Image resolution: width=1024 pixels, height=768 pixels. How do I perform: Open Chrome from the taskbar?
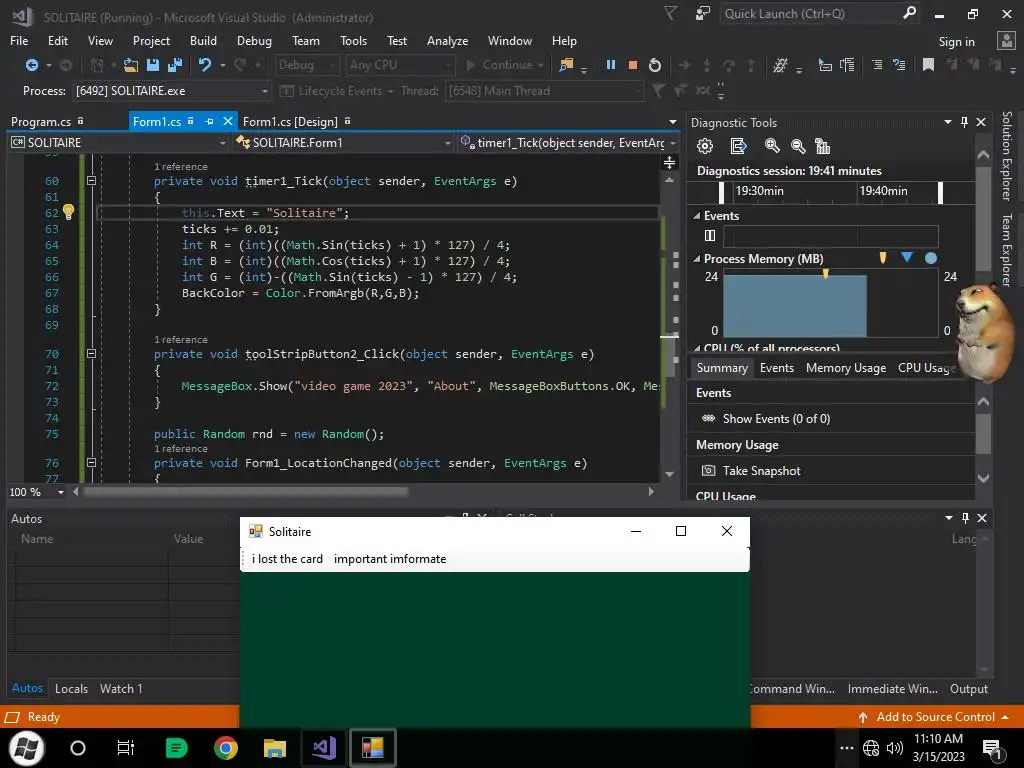[x=226, y=748]
